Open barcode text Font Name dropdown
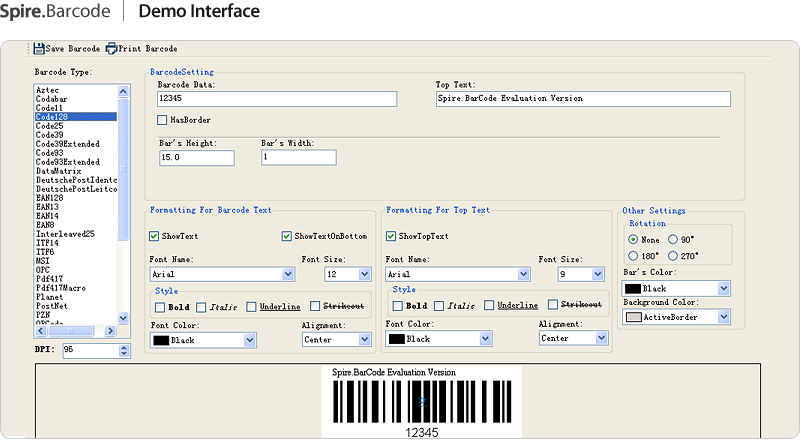Screen dimensions: 800x440 pyautogui.click(x=288, y=275)
